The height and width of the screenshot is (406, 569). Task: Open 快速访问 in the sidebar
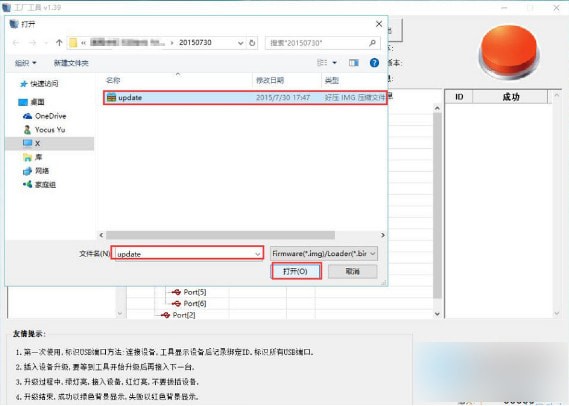pos(39,84)
